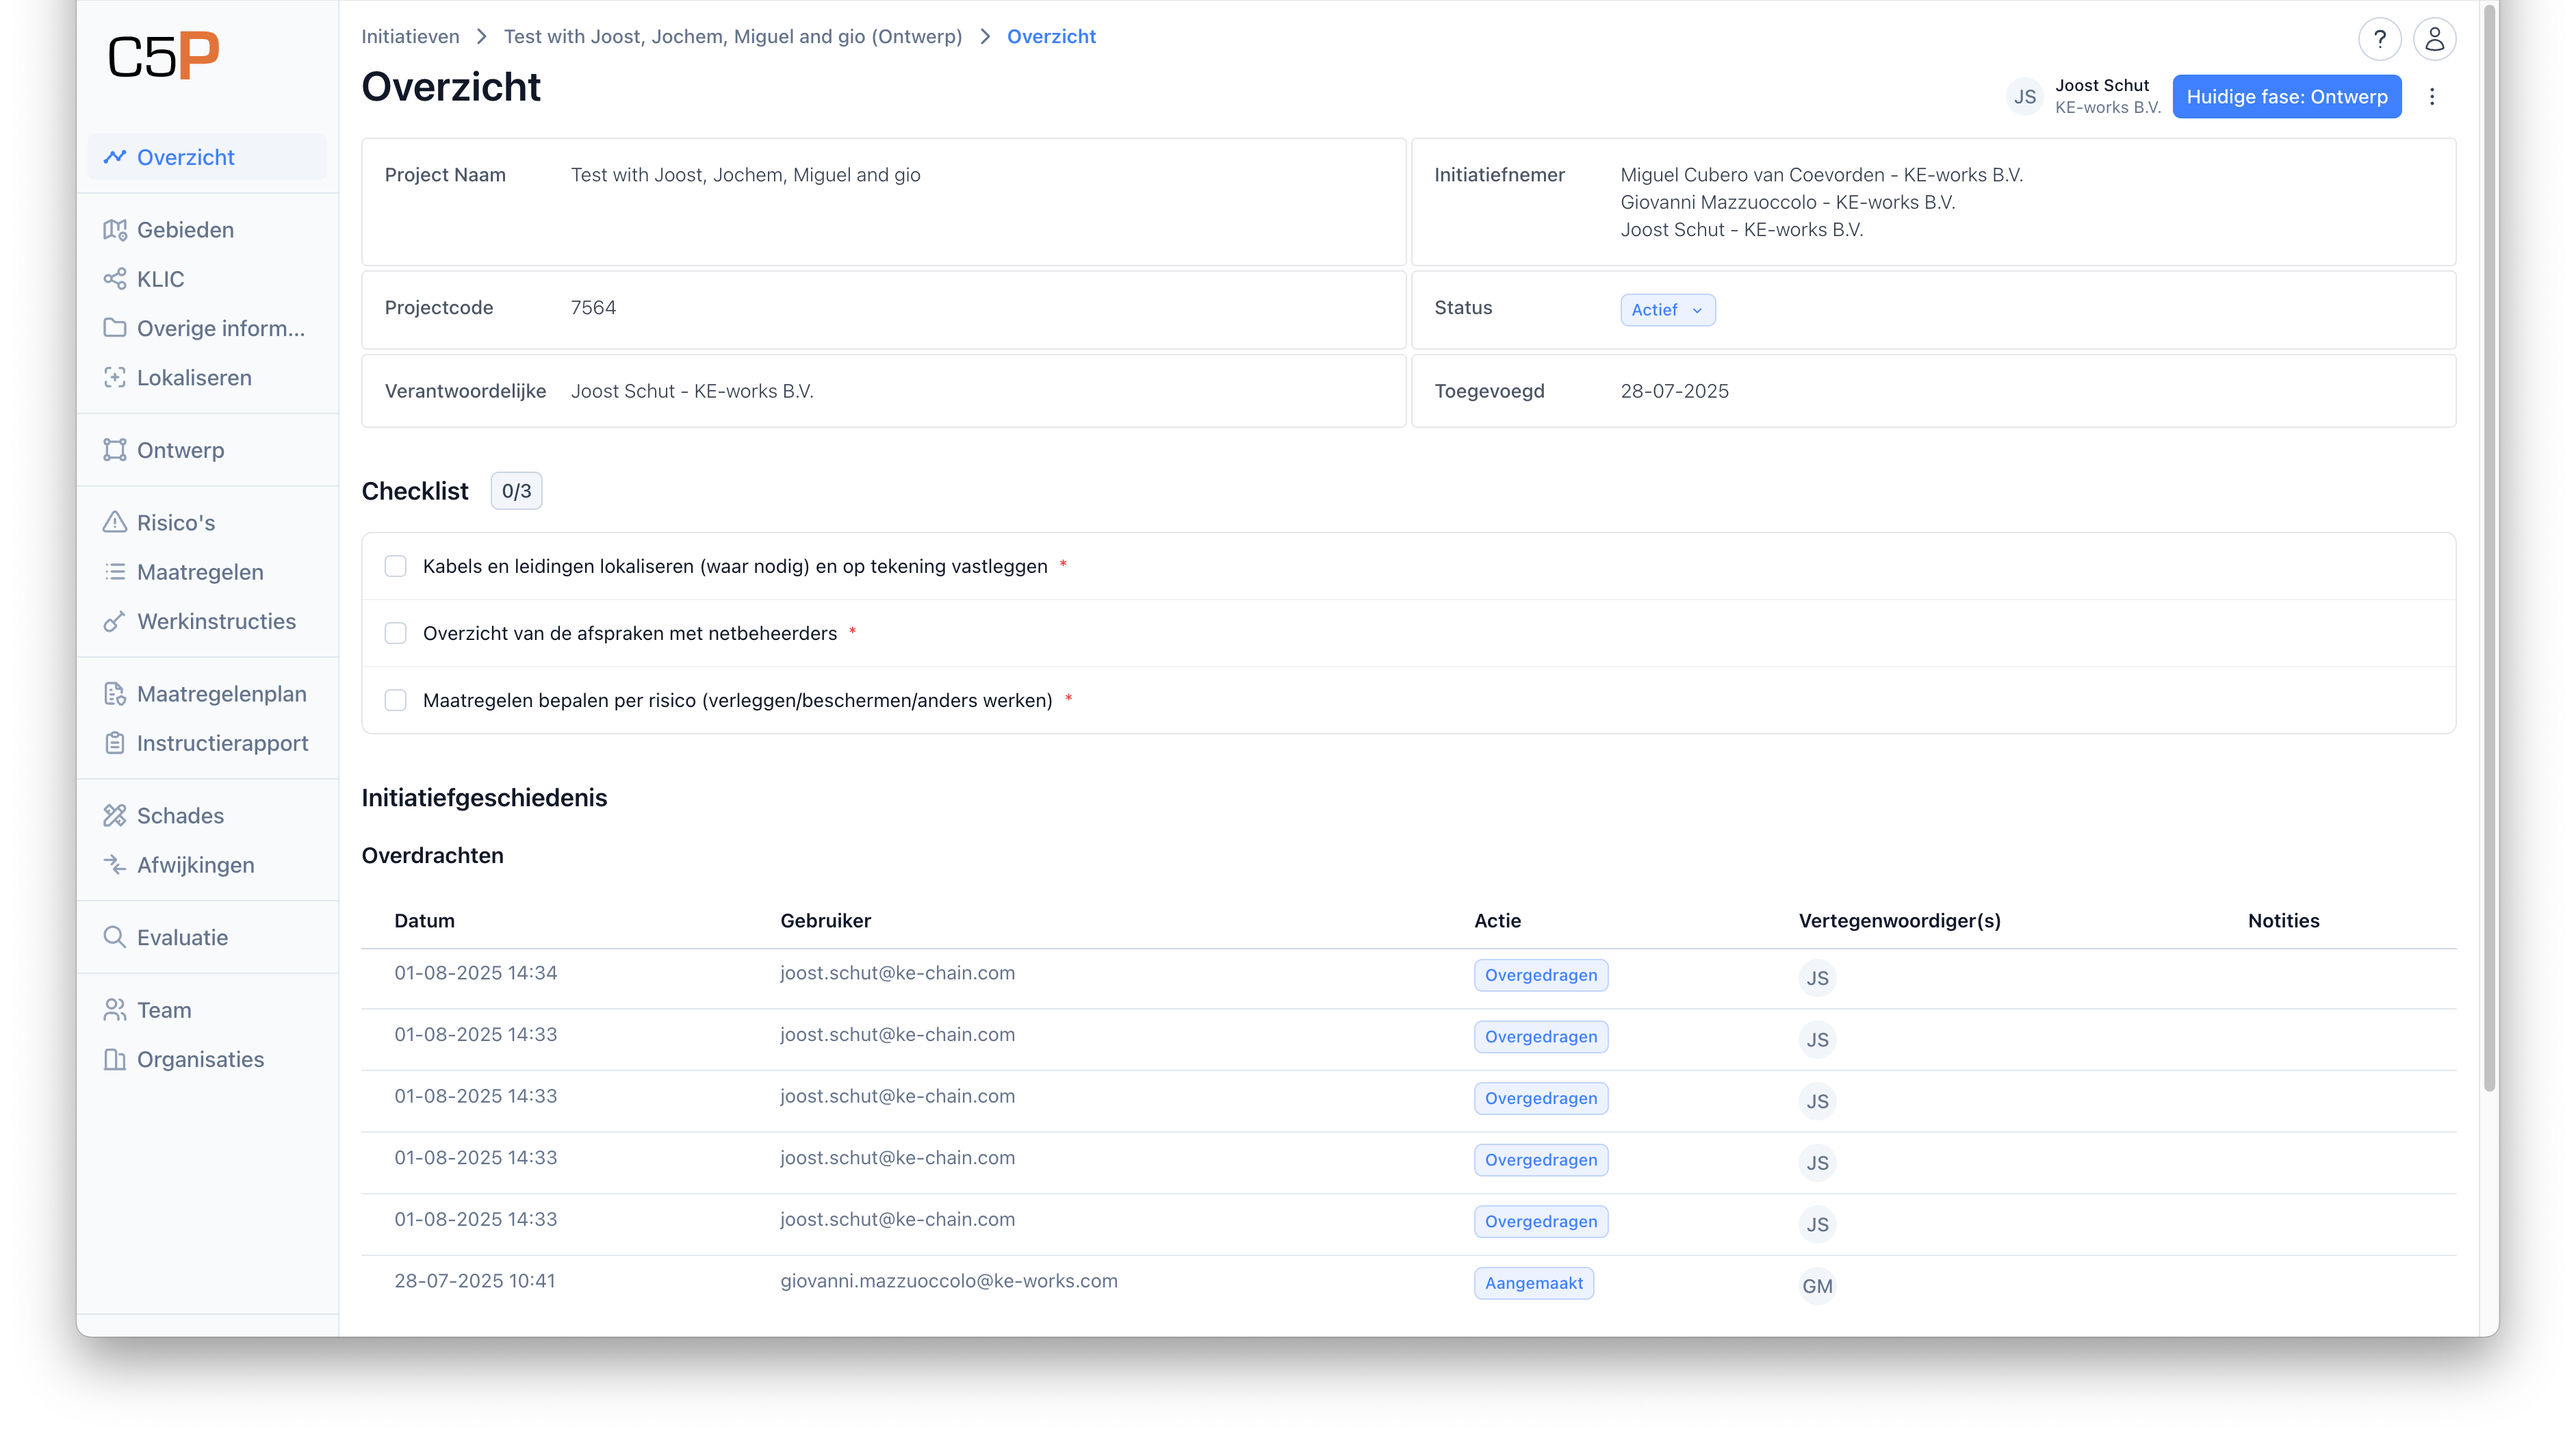Tick 'Overzicht van de afspraken' checkbox
The image size is (2576, 1438).
tap(396, 633)
